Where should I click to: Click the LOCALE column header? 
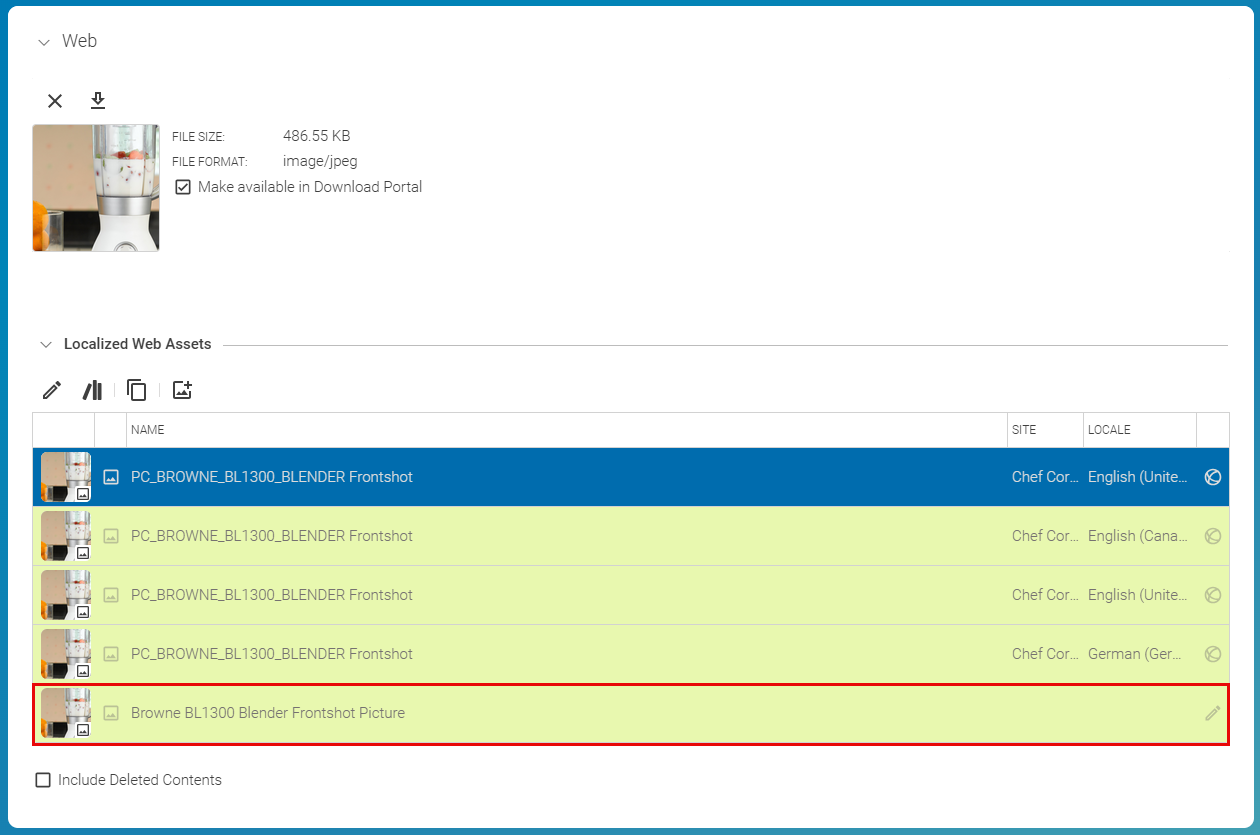tap(1109, 430)
